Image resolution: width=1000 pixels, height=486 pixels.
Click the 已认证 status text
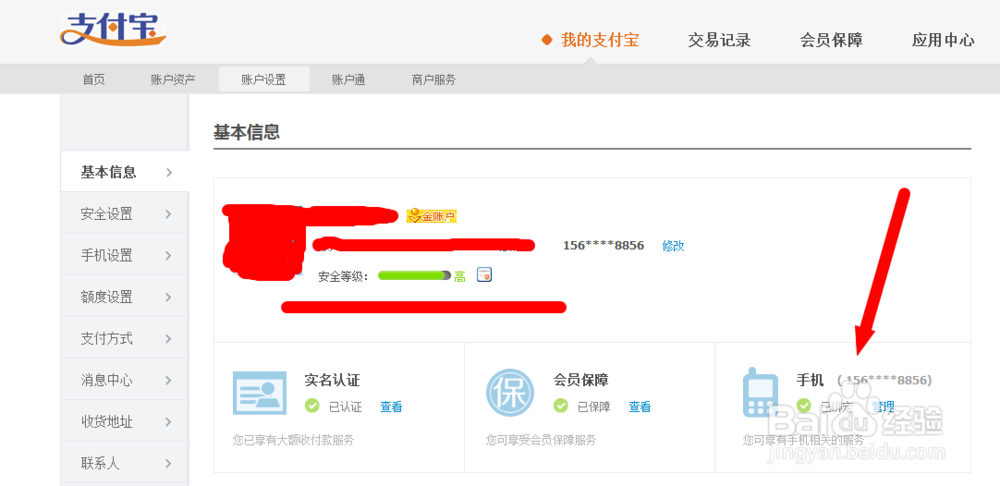345,407
